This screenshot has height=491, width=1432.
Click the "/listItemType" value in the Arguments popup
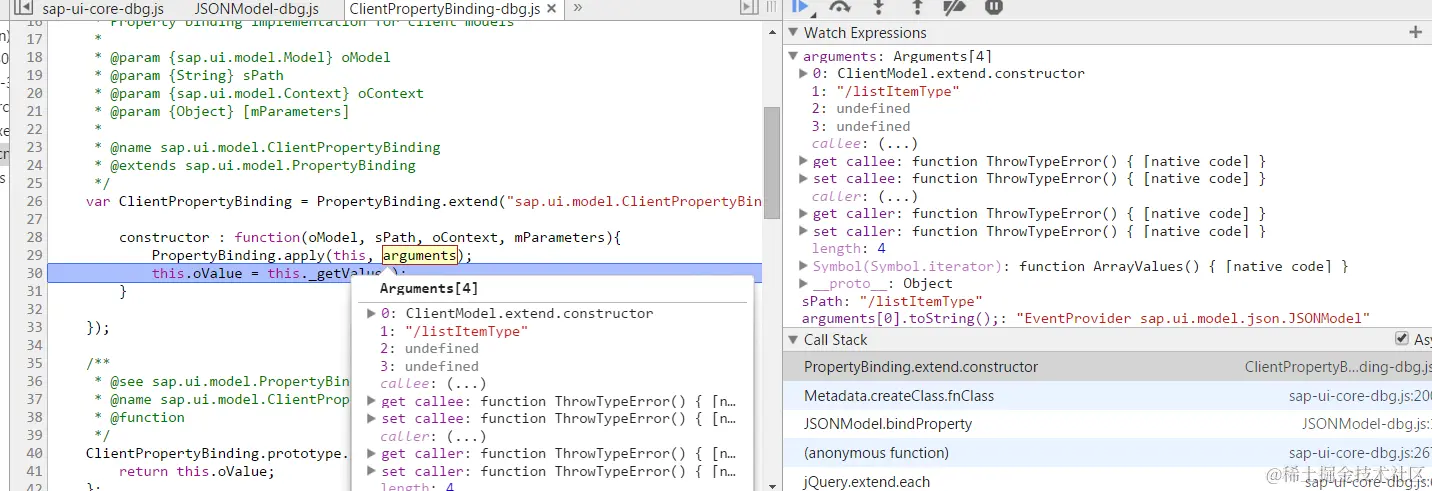[x=466, y=331]
